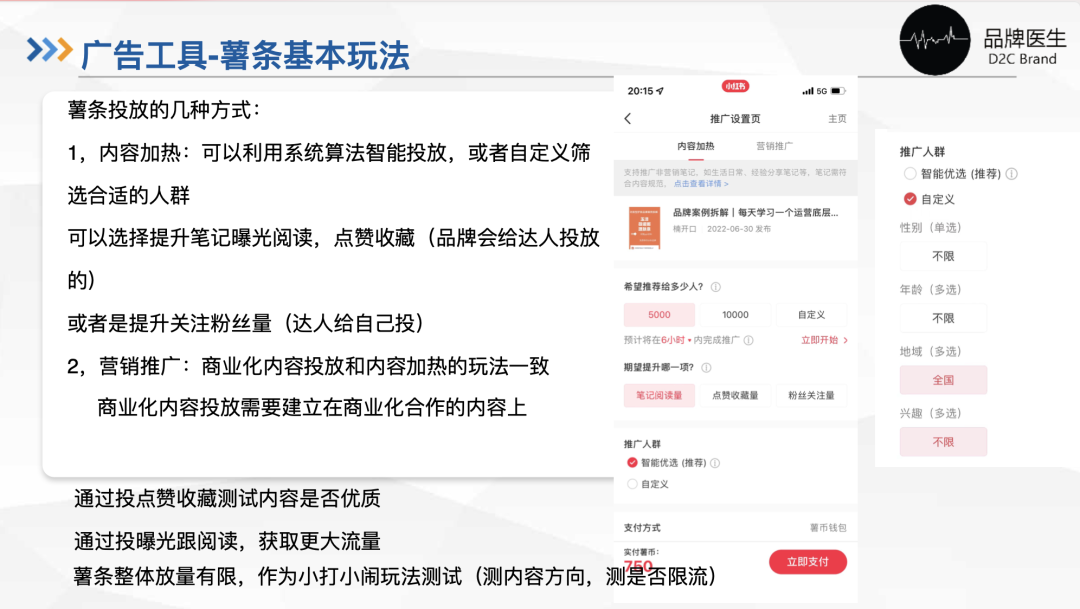Screen dimensions: 1080x609
Task: Click the slide title 广告工具-薯条基本玩法
Action: [245, 55]
